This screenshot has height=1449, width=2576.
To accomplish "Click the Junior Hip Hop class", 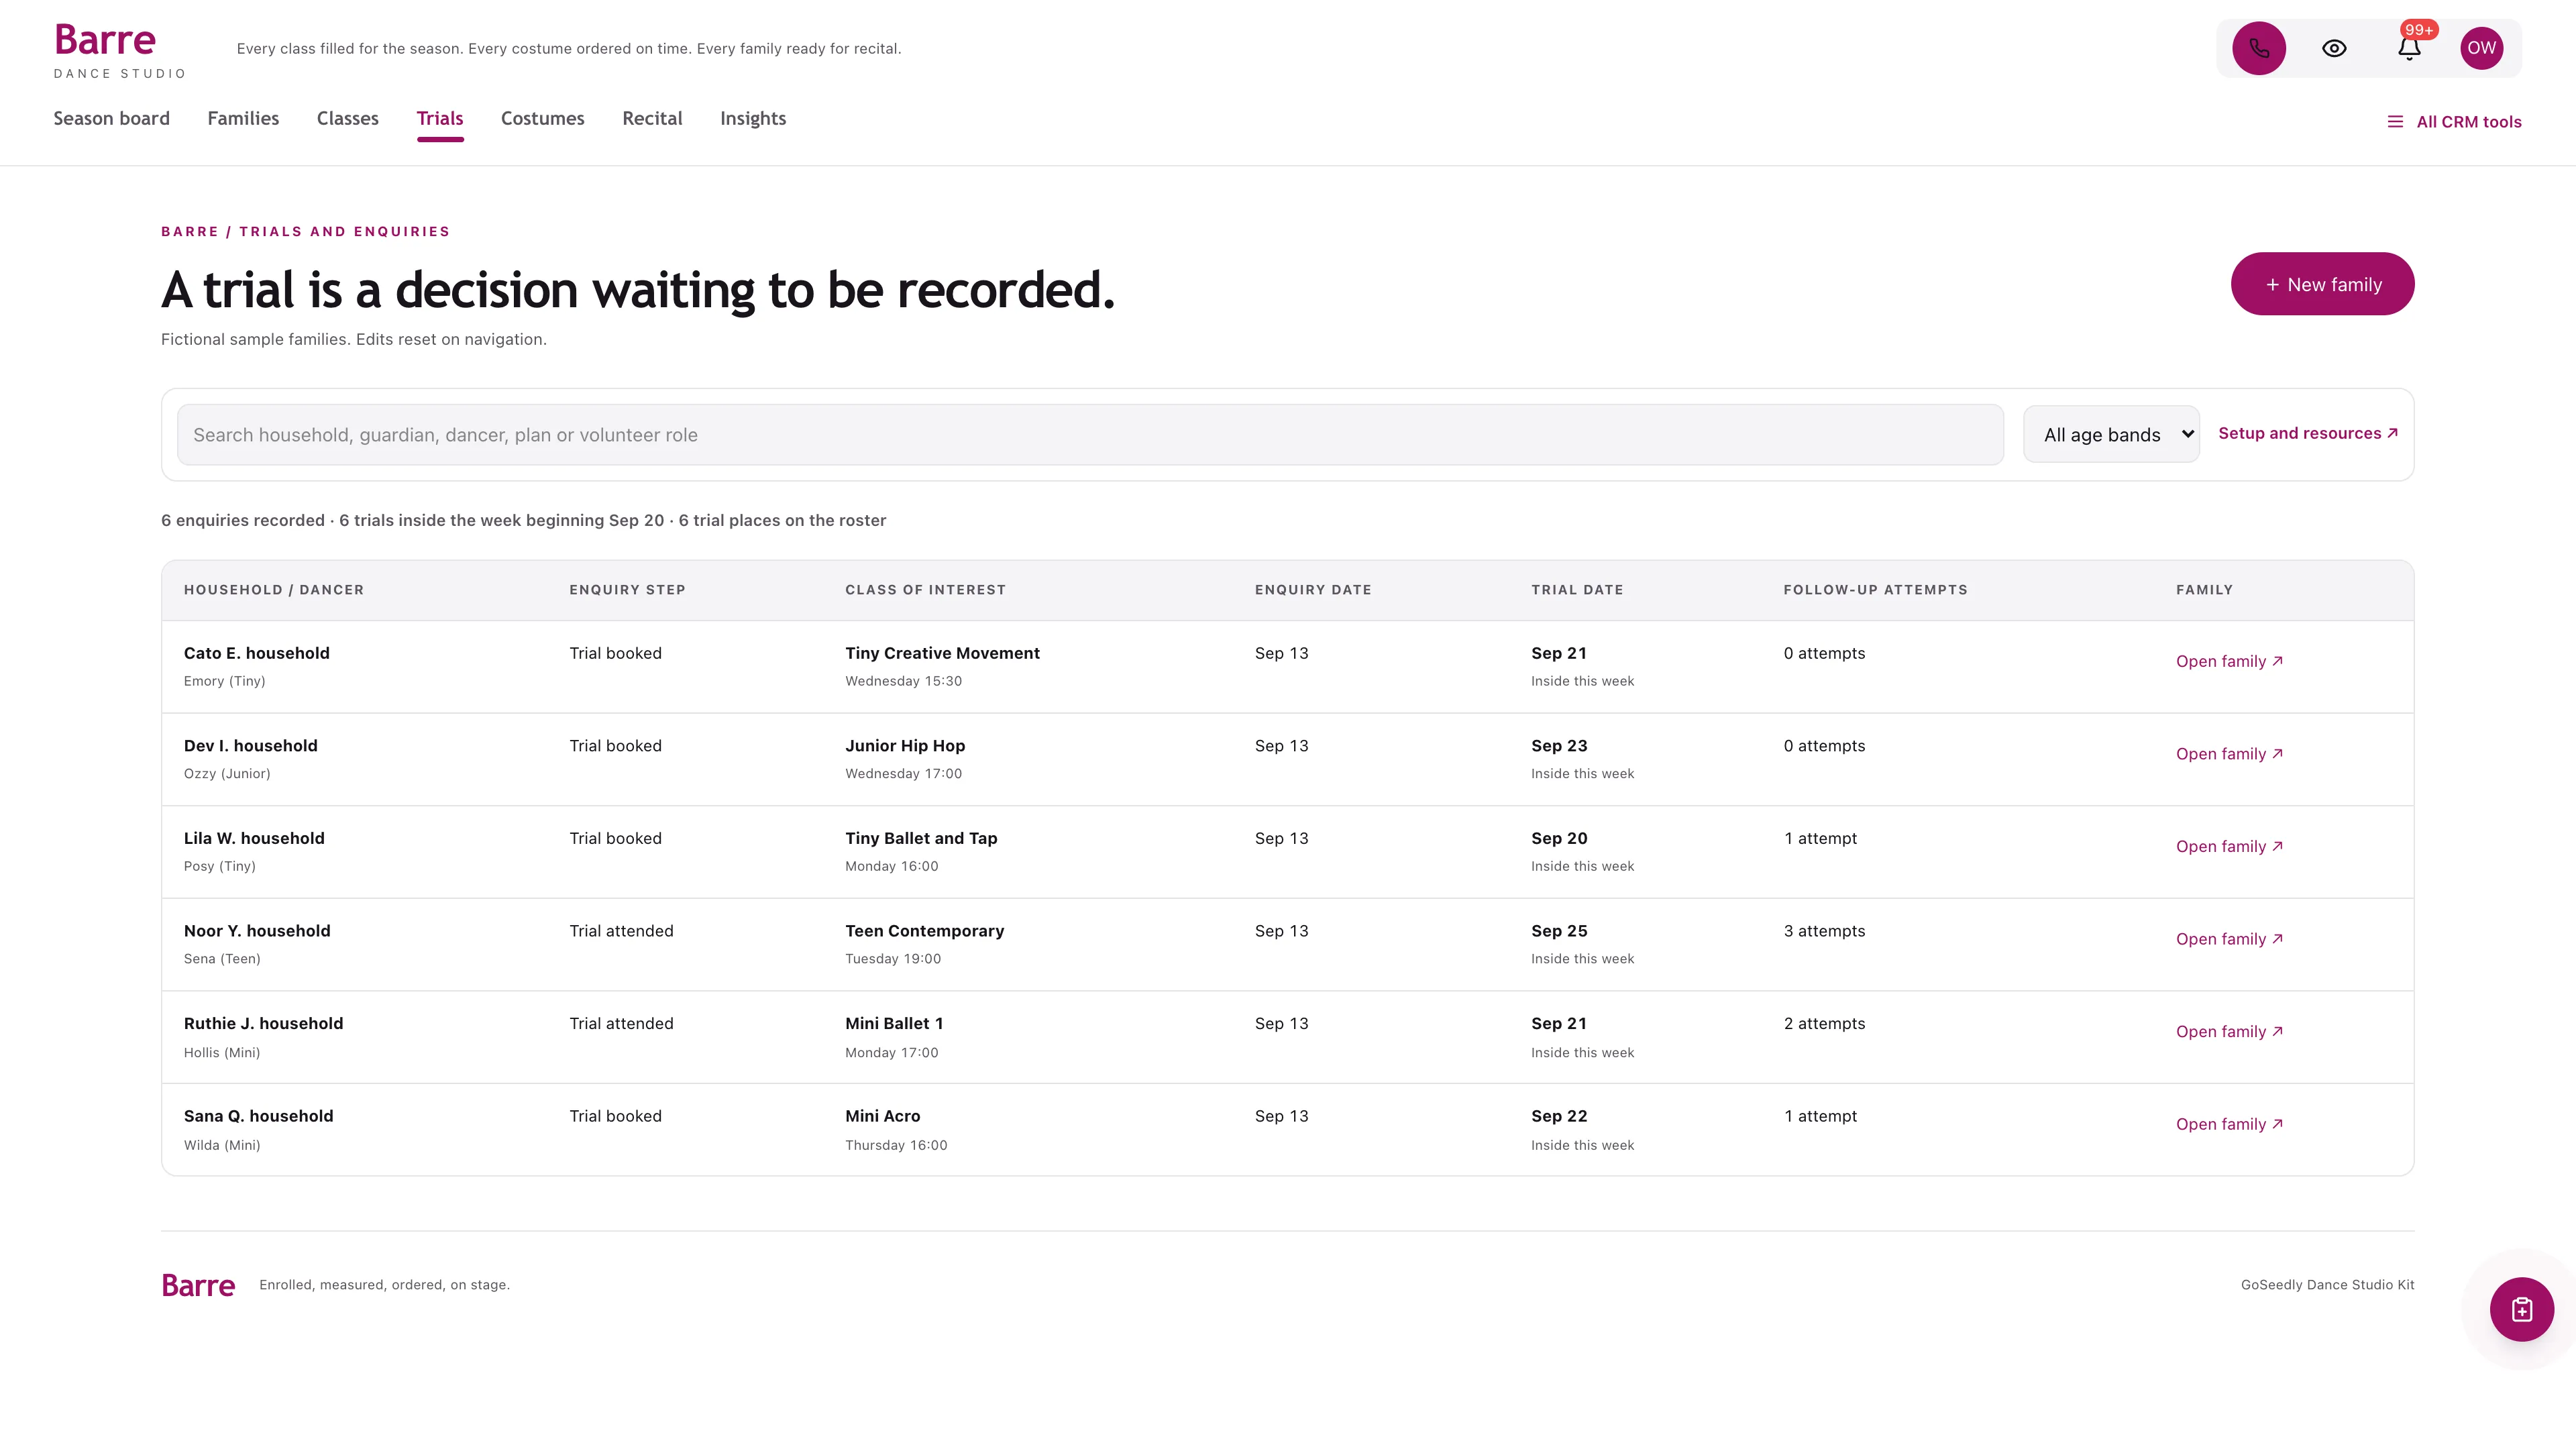I will pyautogui.click(x=905, y=746).
